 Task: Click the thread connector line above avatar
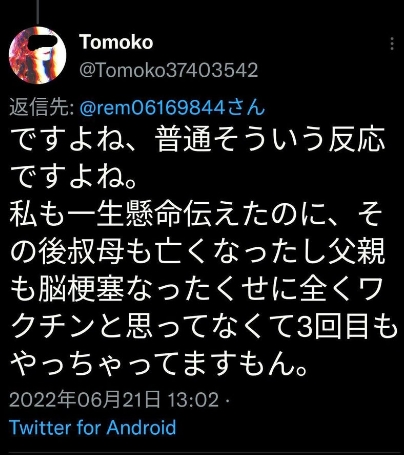38,12
